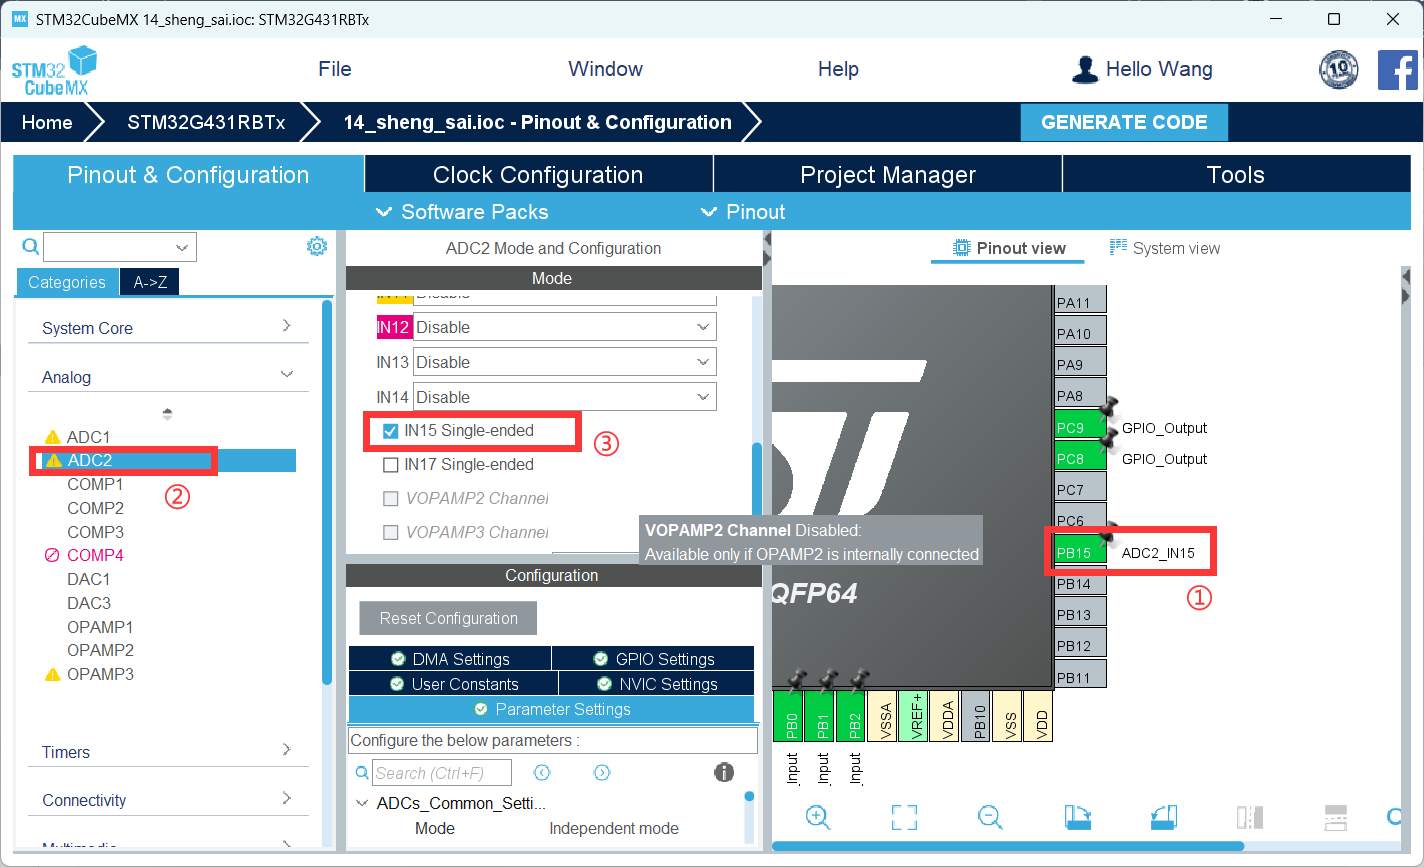Image resolution: width=1424 pixels, height=867 pixels.
Task: Select the PB15 pin ADC2_IN15
Action: pos(1081,552)
